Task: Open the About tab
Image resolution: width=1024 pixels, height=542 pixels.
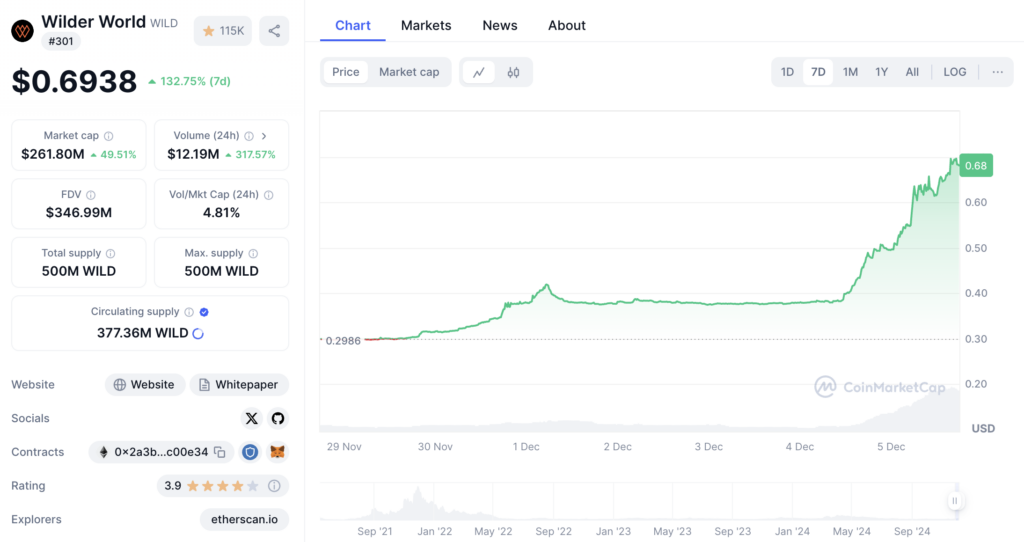Action: pyautogui.click(x=566, y=25)
